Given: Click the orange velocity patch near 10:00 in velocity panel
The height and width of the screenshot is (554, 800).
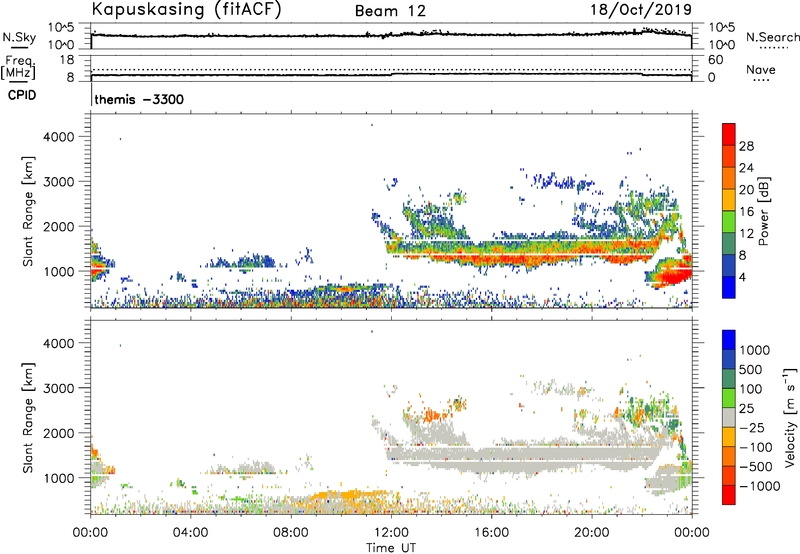Looking at the screenshot, I should pos(347,495).
